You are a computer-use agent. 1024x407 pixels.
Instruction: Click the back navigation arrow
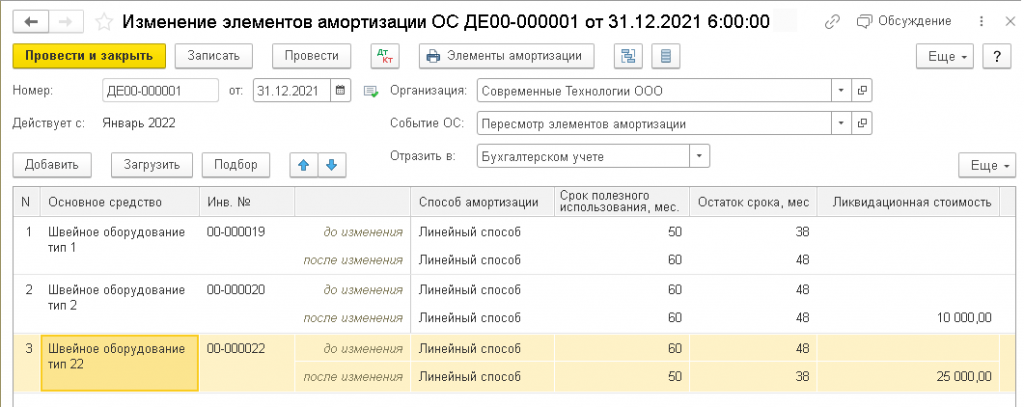click(29, 21)
